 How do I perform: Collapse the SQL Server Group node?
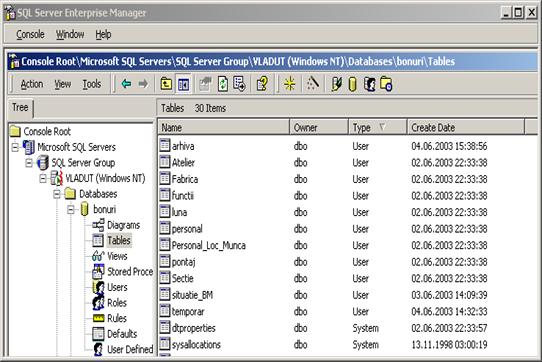pyautogui.click(x=29, y=163)
